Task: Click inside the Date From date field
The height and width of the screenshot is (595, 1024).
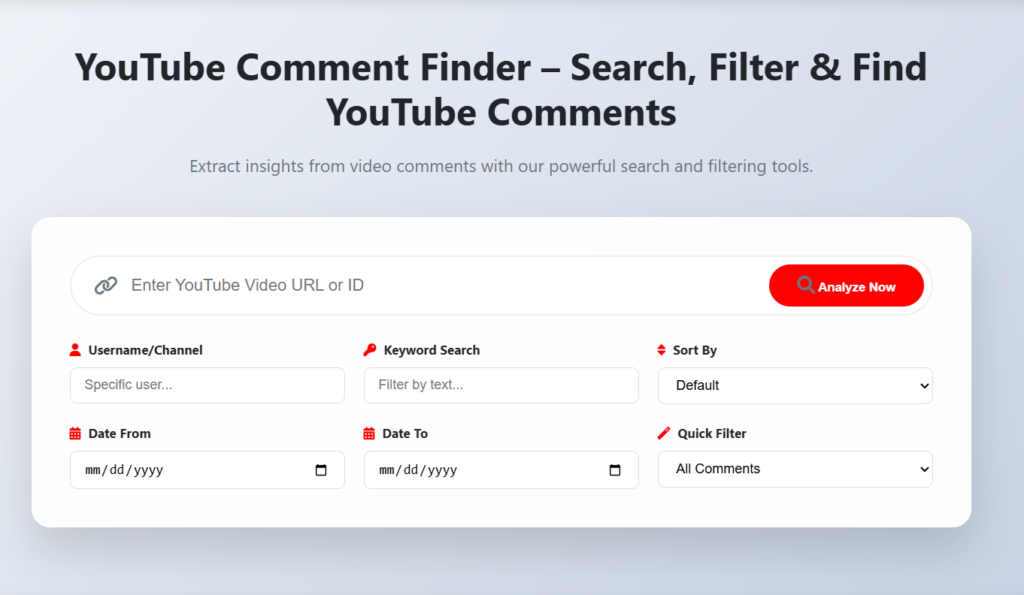Action: pyautogui.click(x=207, y=470)
